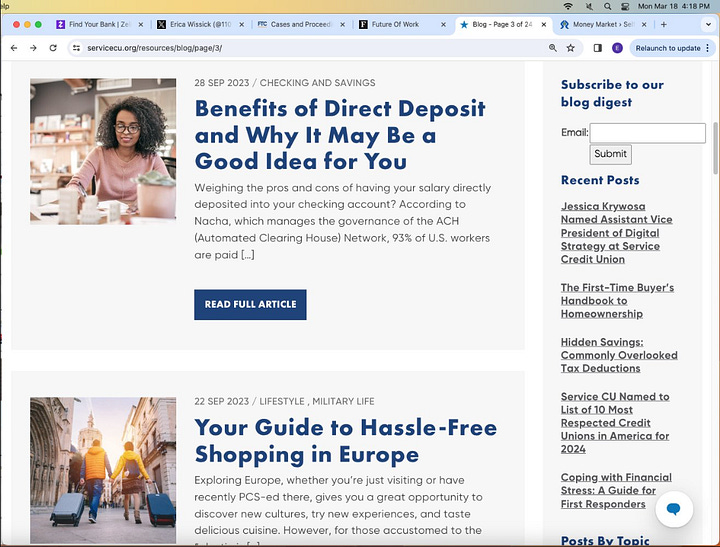Open Spotlight search in menu bar
The image size is (720, 547).
(x=608, y=6)
